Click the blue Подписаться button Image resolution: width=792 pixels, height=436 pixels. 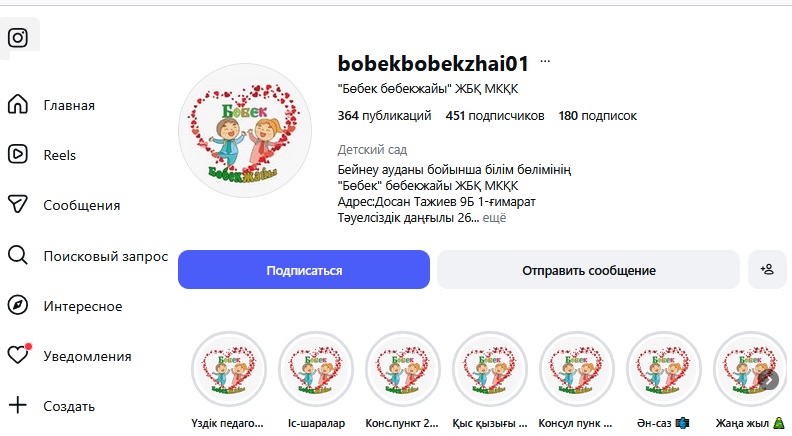304,270
